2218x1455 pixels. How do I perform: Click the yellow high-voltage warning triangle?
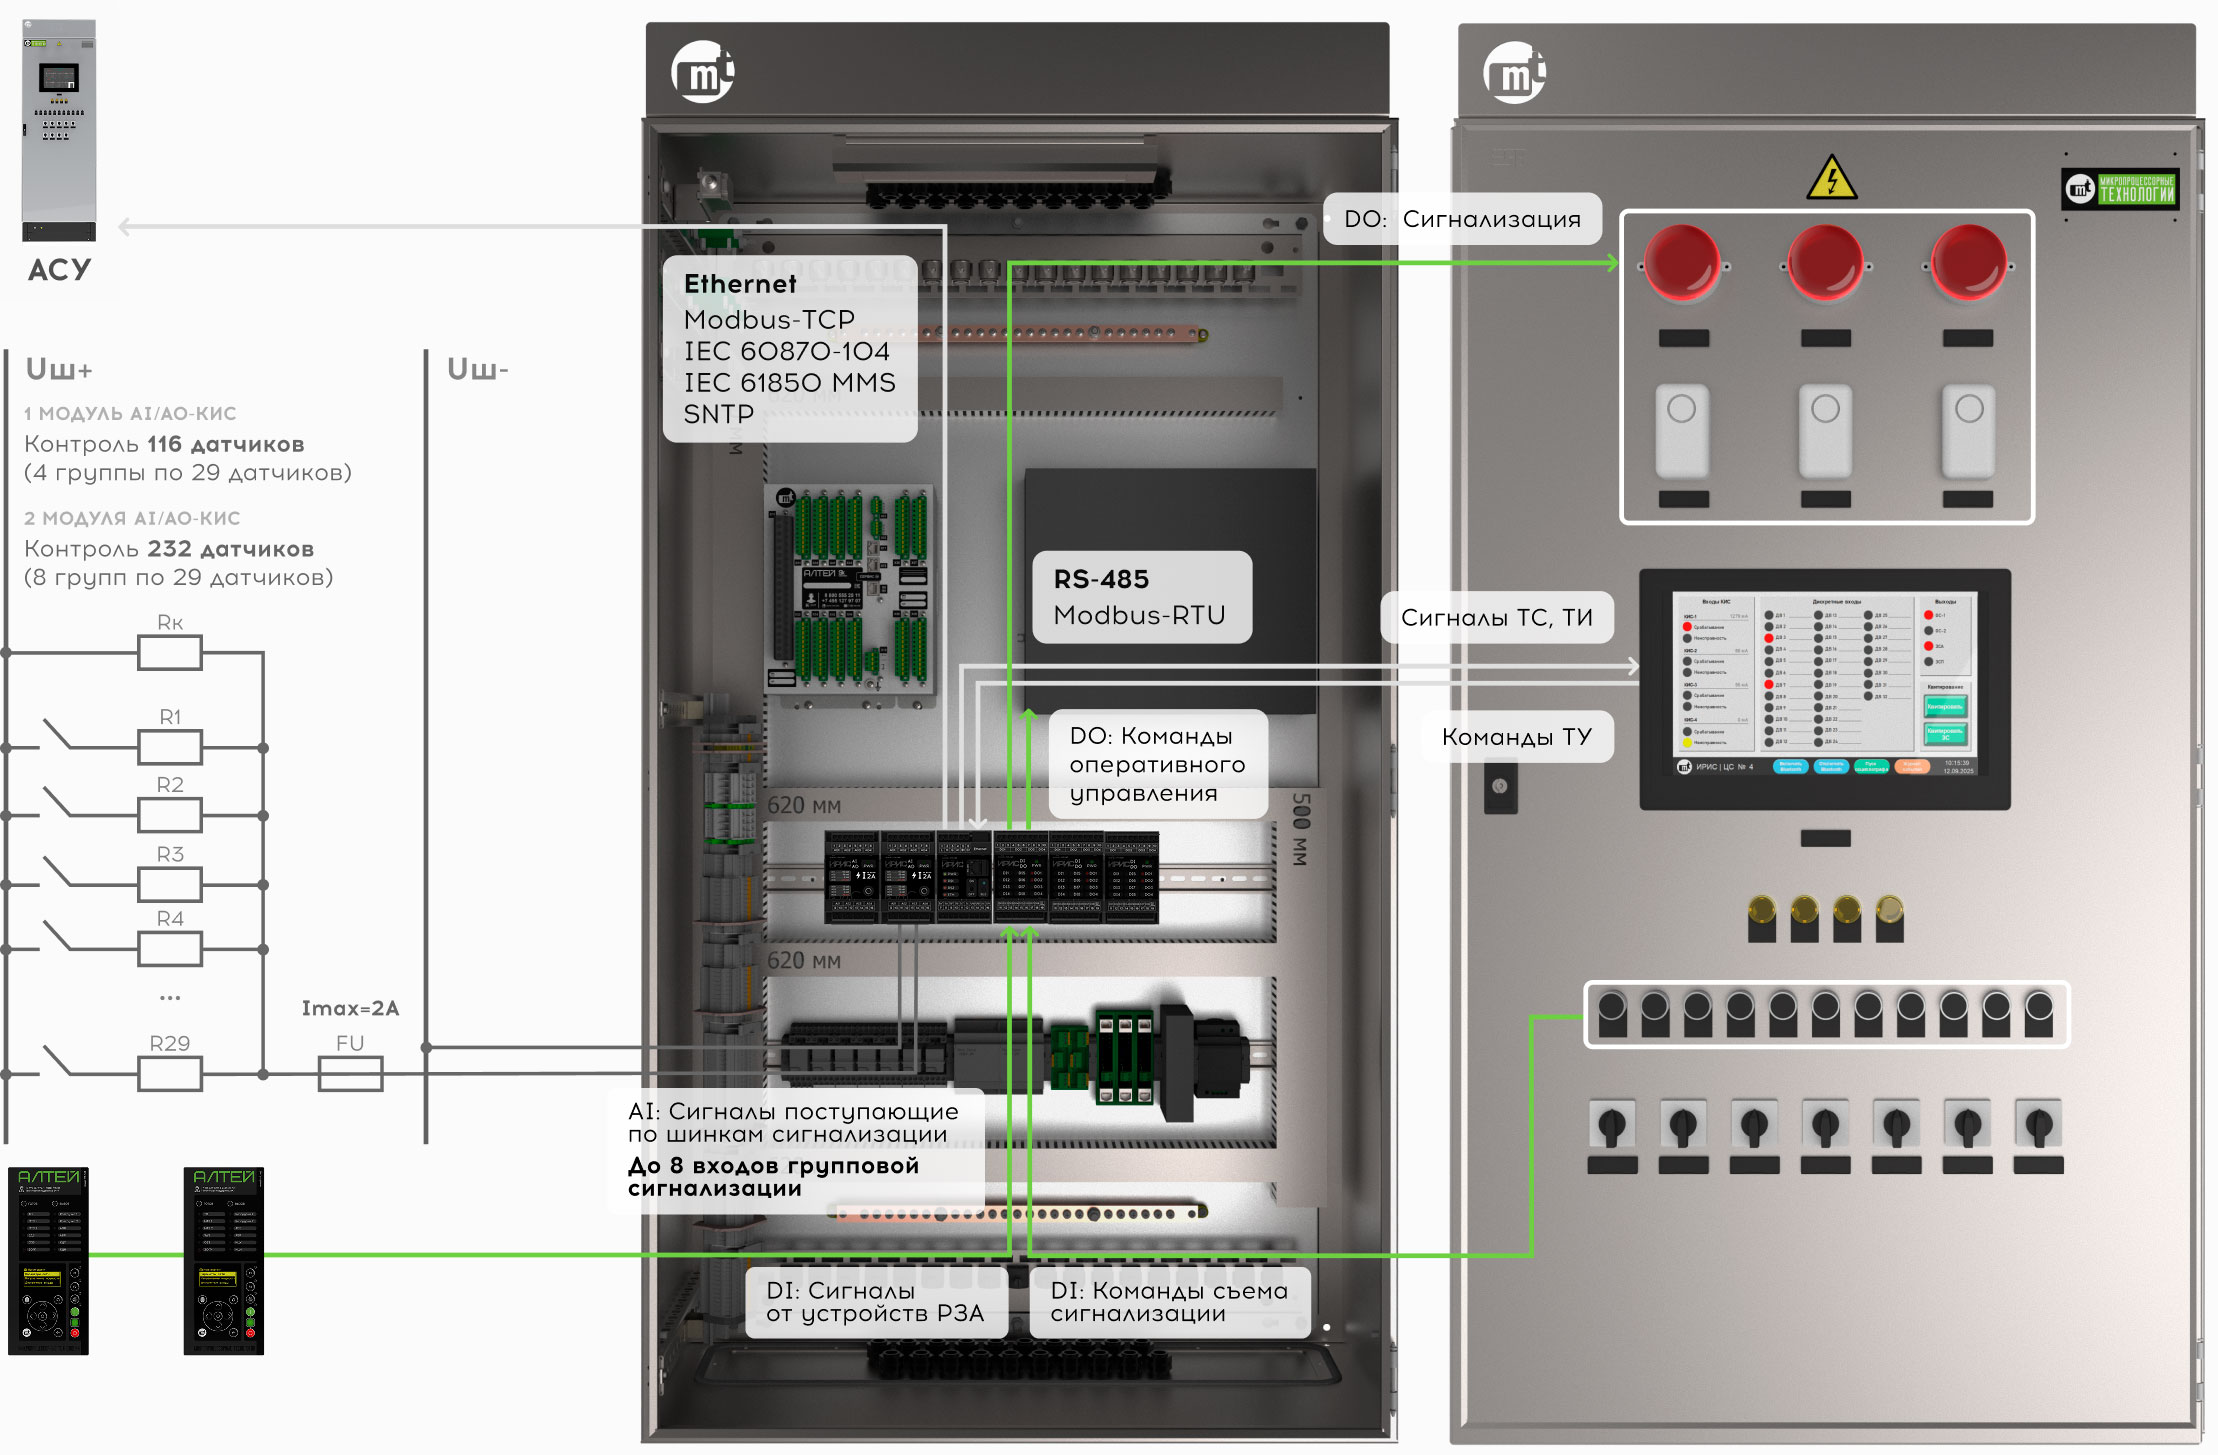coord(1831,178)
